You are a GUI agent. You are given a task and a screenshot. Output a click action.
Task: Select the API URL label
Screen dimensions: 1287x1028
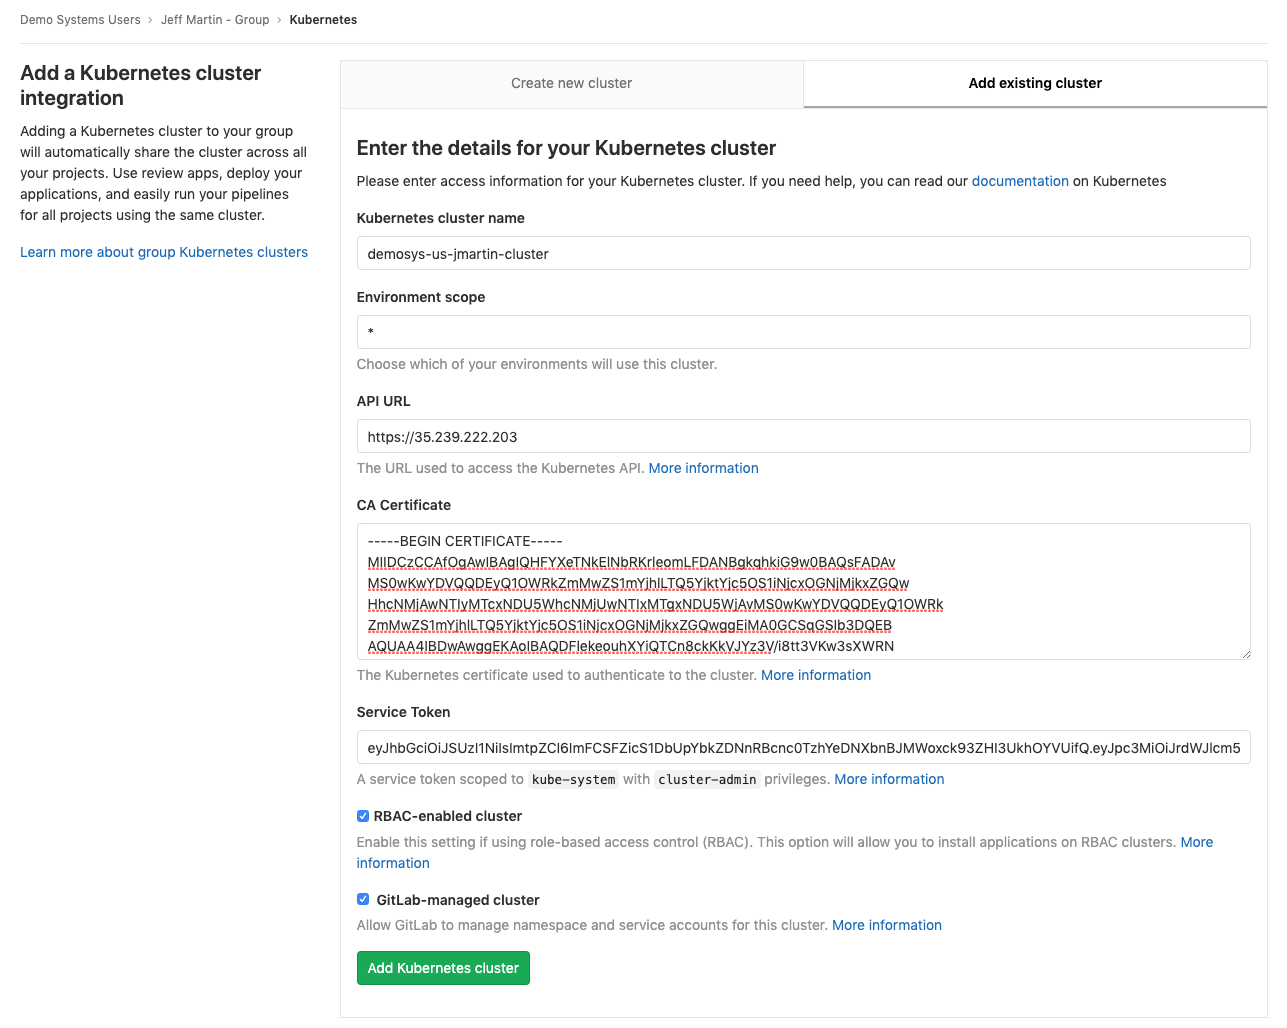[384, 401]
